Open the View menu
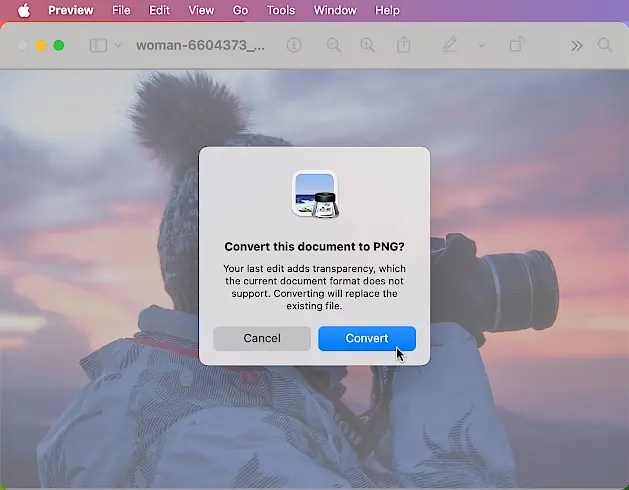The height and width of the screenshot is (490, 629). pyautogui.click(x=201, y=10)
